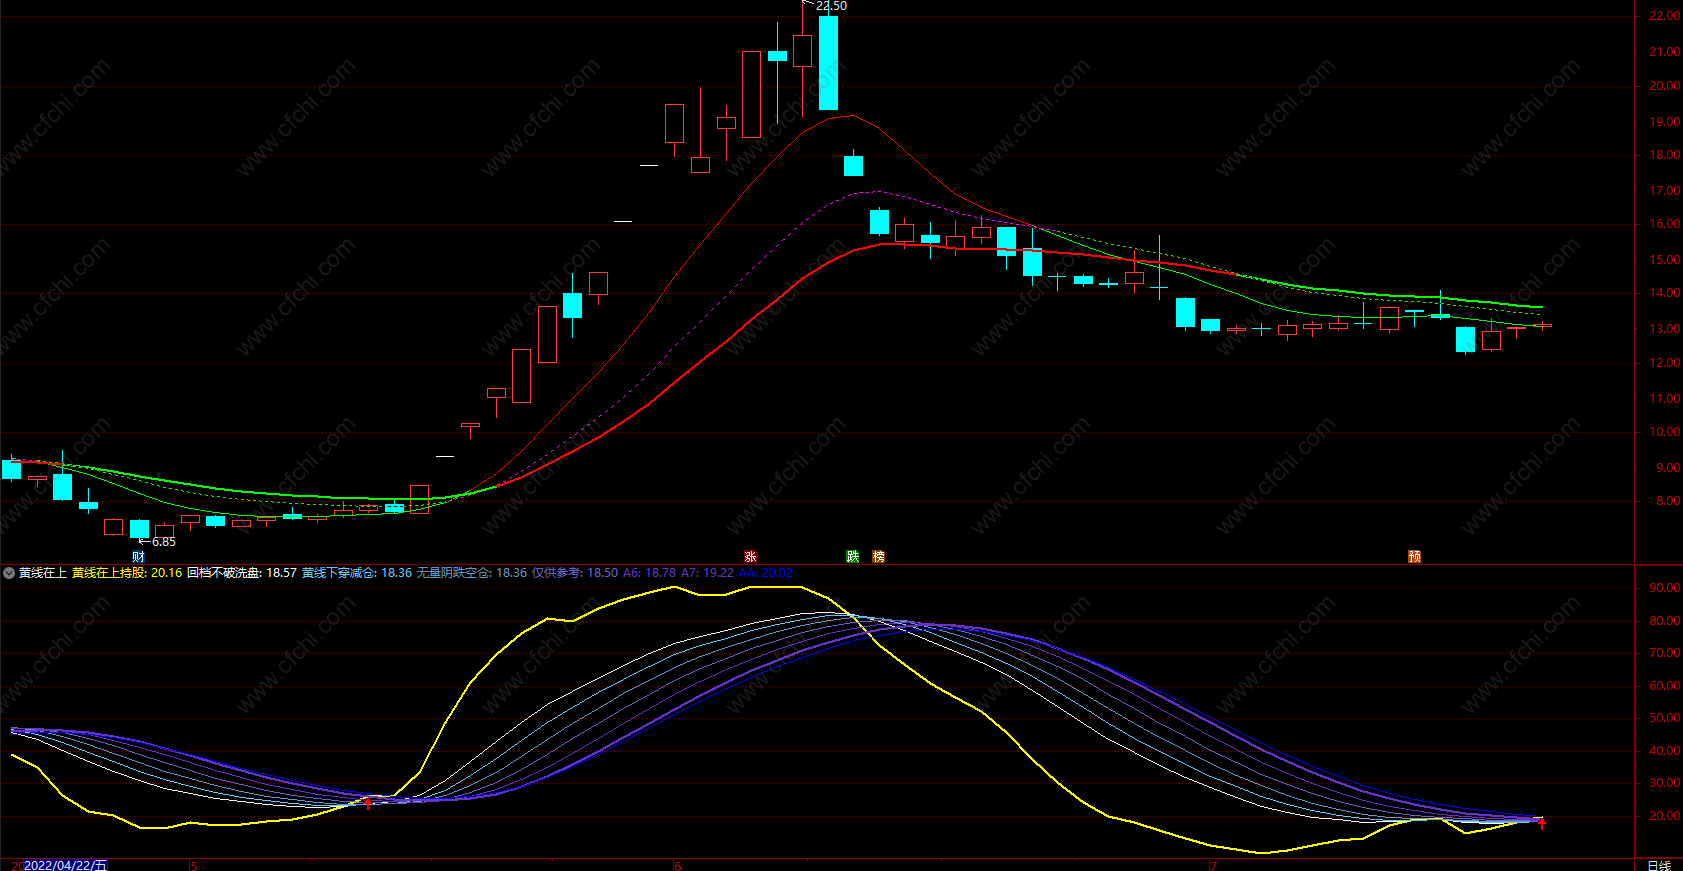Screen dimensions: 1683x871
Task: Click the 90.00 indicator axis label
Action: tap(1665, 588)
